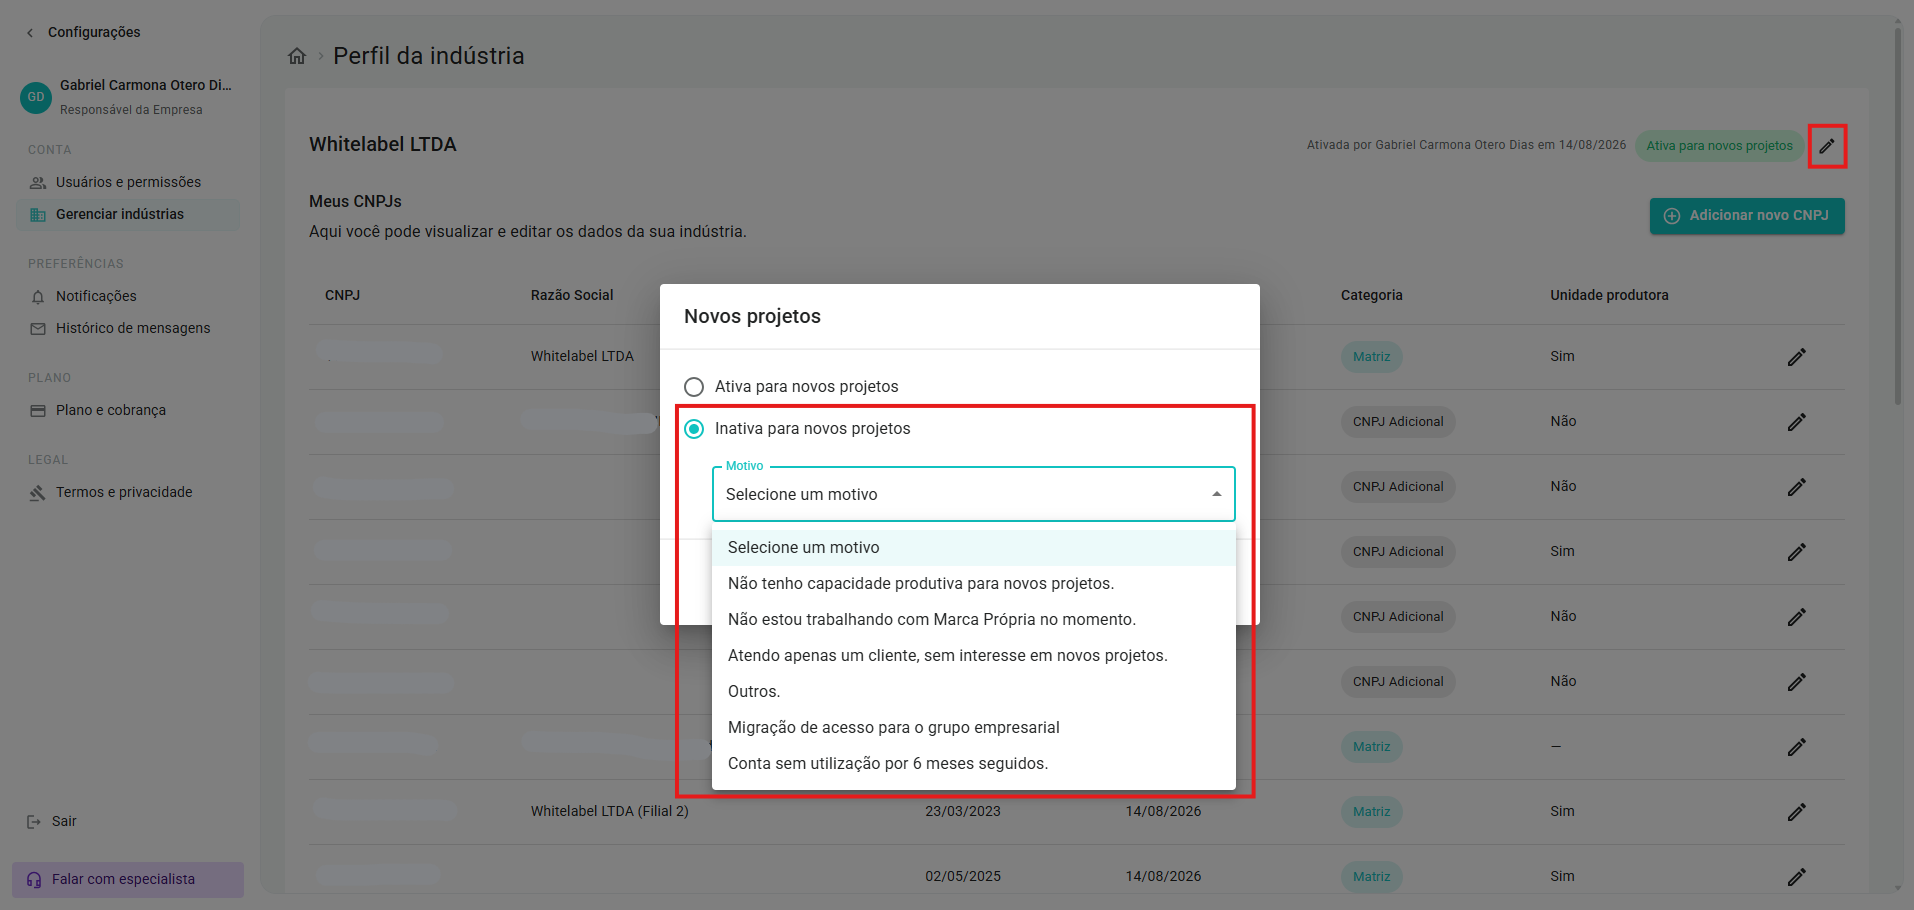Screen dimensions: 1914x910
Task: Click the back arrow next to Configurações
Action: pos(30,33)
